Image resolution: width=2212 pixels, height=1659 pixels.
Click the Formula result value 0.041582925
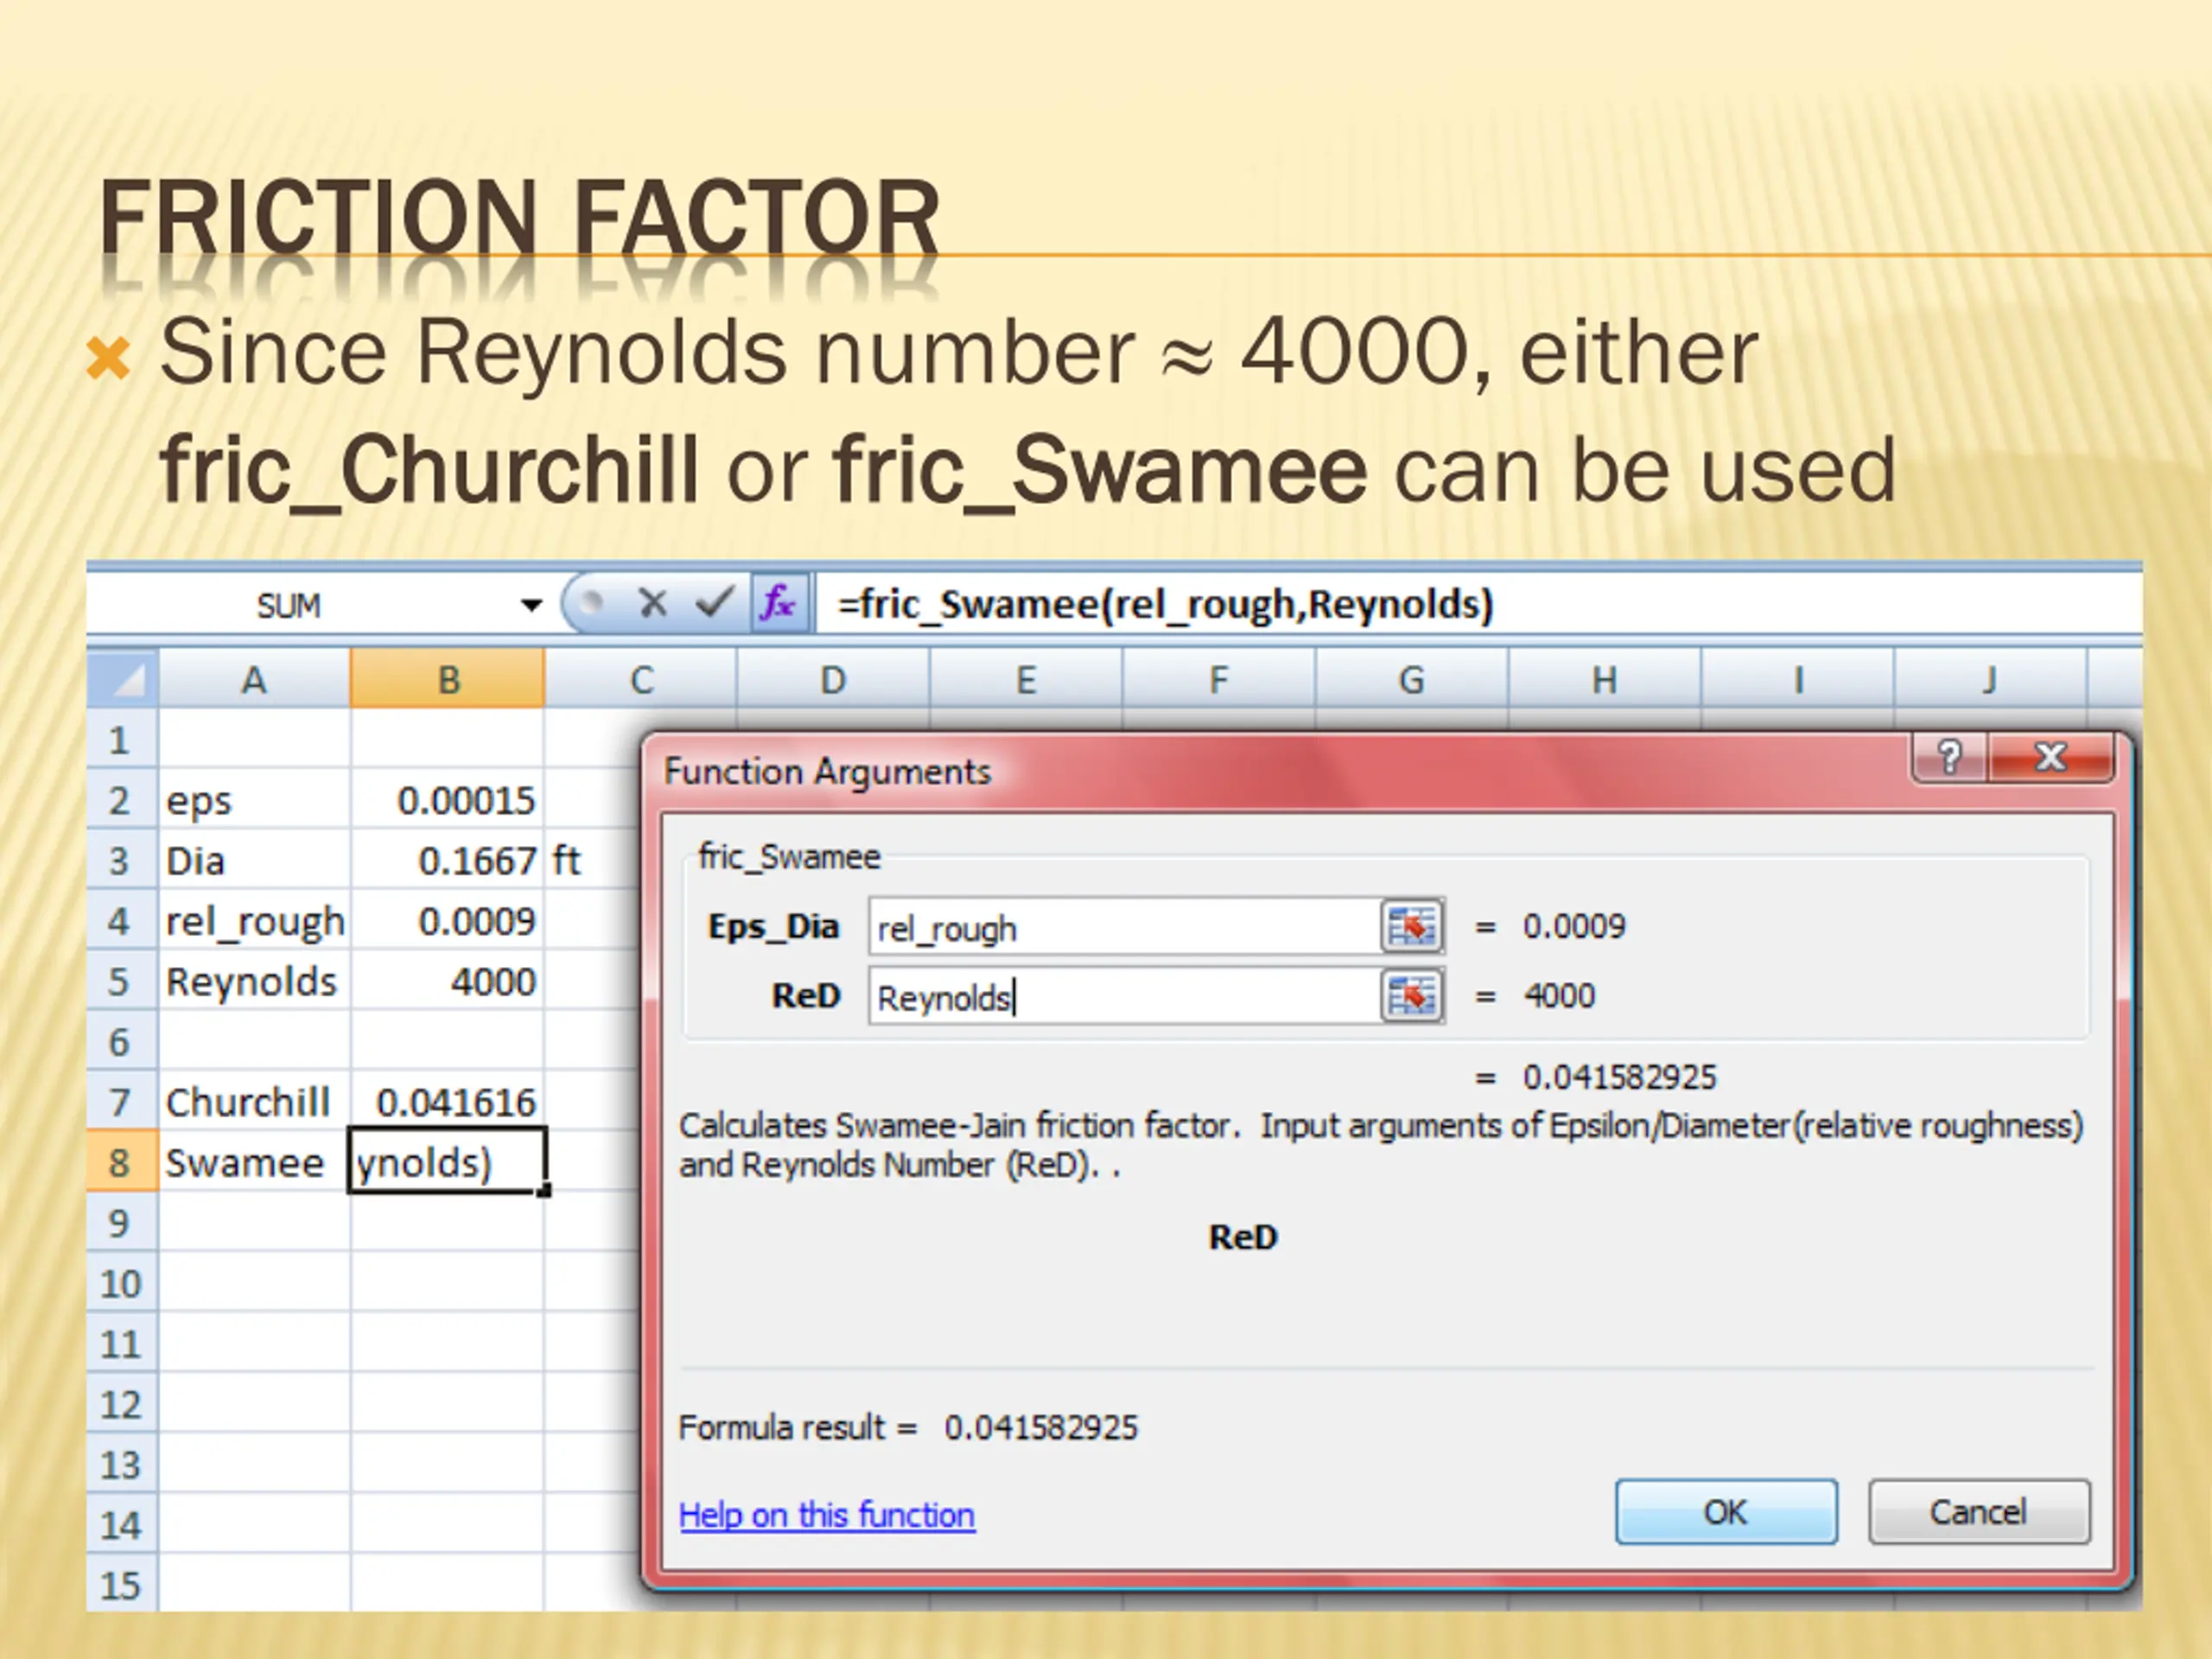1041,1427
